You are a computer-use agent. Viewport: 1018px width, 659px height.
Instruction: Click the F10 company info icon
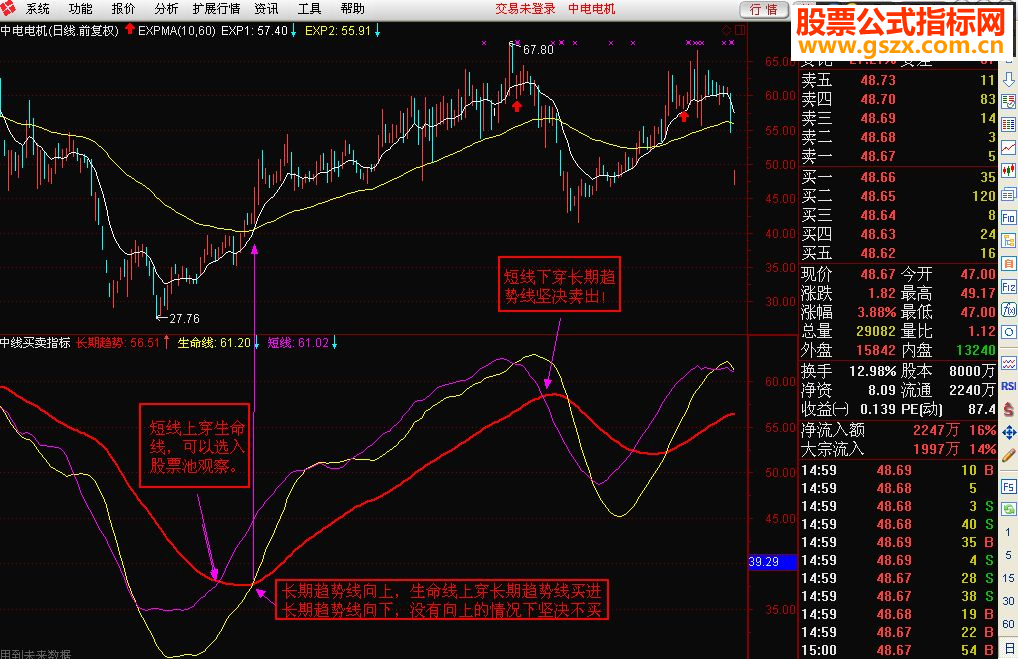[1008, 218]
